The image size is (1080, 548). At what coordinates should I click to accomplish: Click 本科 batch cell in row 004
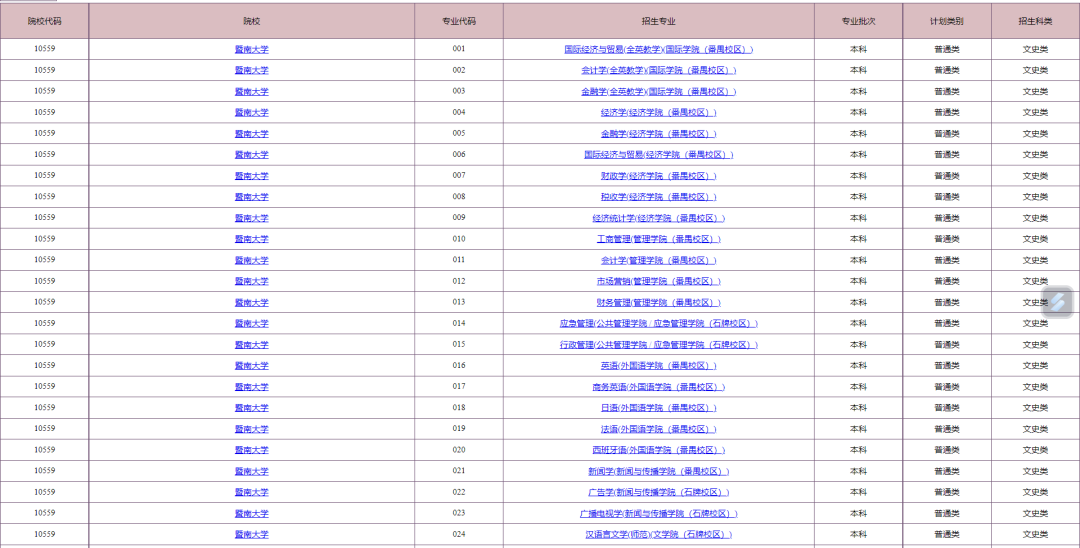point(858,112)
